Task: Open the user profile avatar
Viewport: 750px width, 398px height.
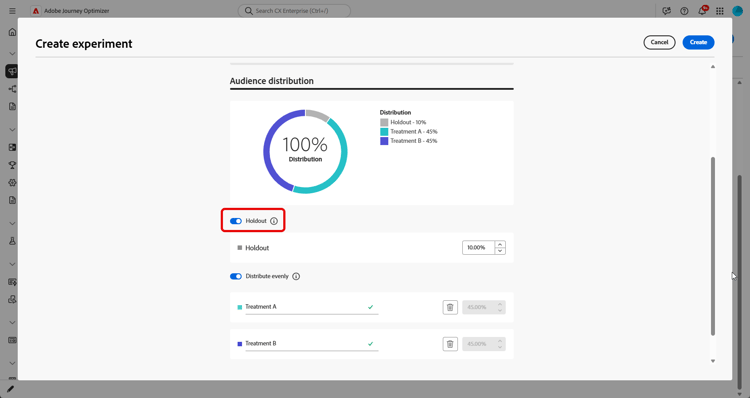Action: click(x=738, y=11)
